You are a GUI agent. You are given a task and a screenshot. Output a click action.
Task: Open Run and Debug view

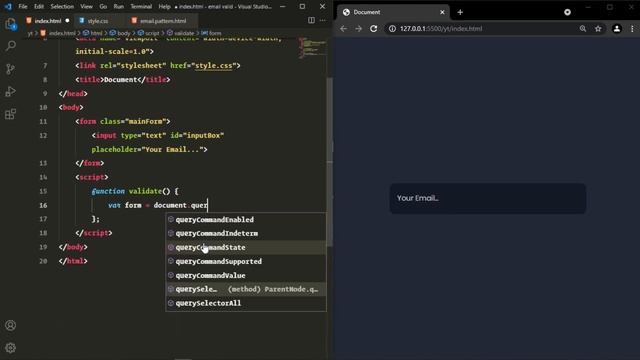click(x=11, y=91)
